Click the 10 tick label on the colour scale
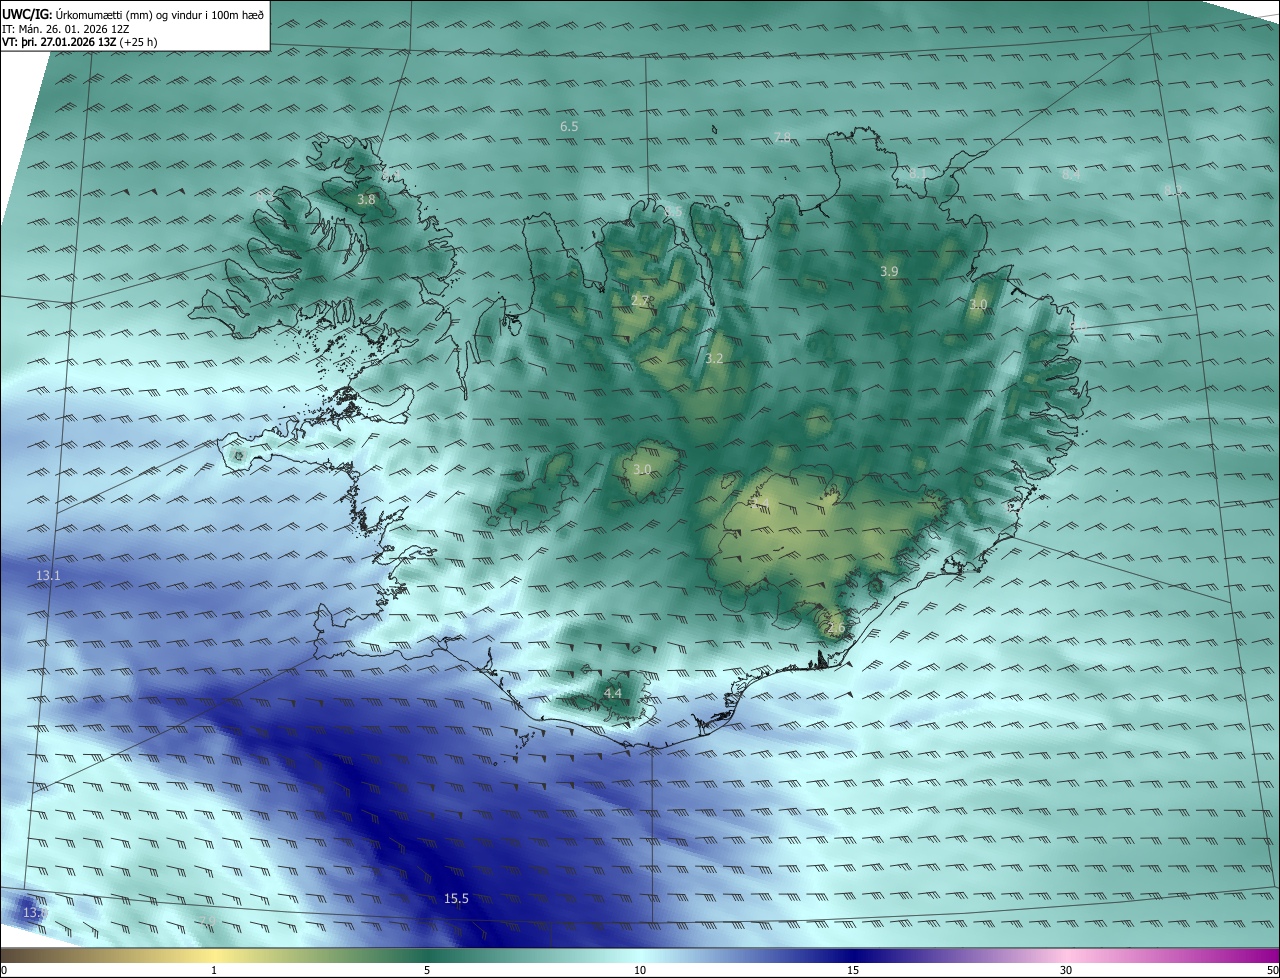 640,970
